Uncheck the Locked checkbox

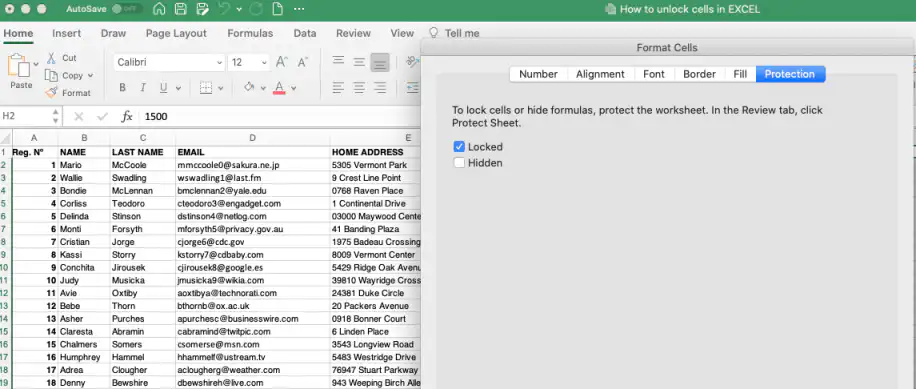pos(459,147)
